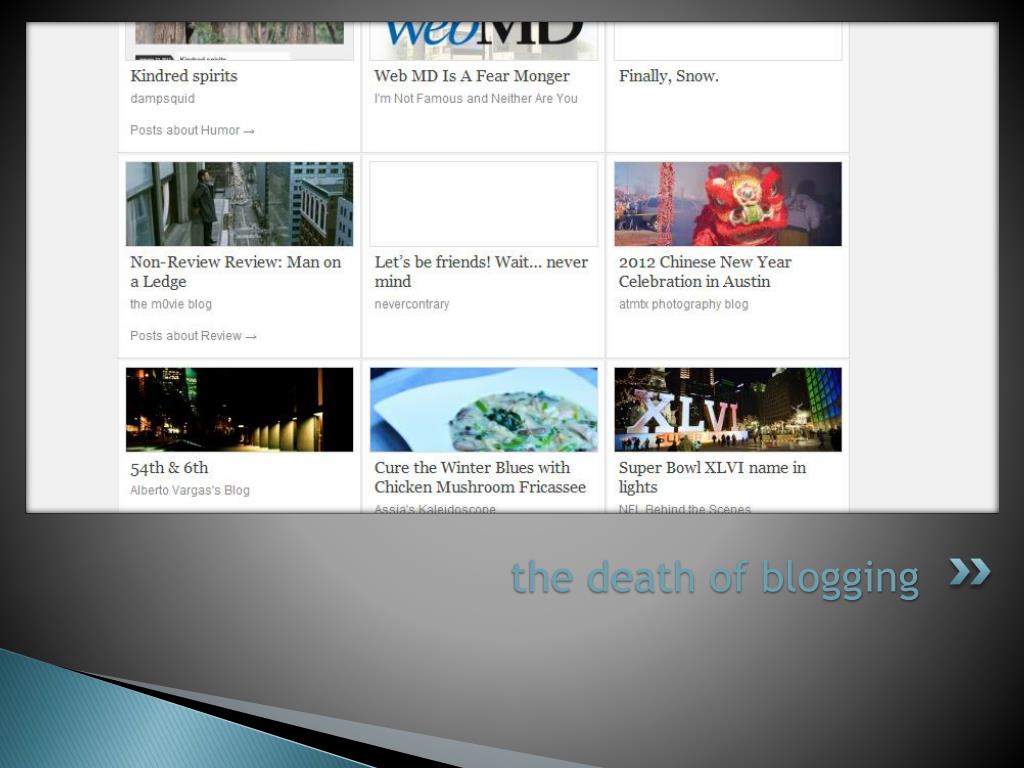Viewport: 1024px width, 768px height.
Task: Open 'Cure the Winter Blues with Chicken Mushroom Fricassee'
Action: point(480,477)
